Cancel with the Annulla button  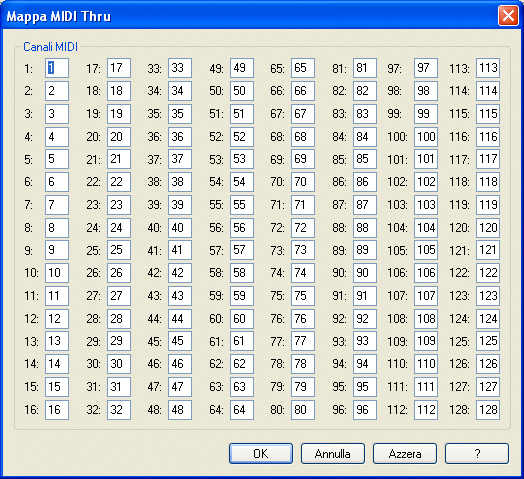tap(333, 454)
